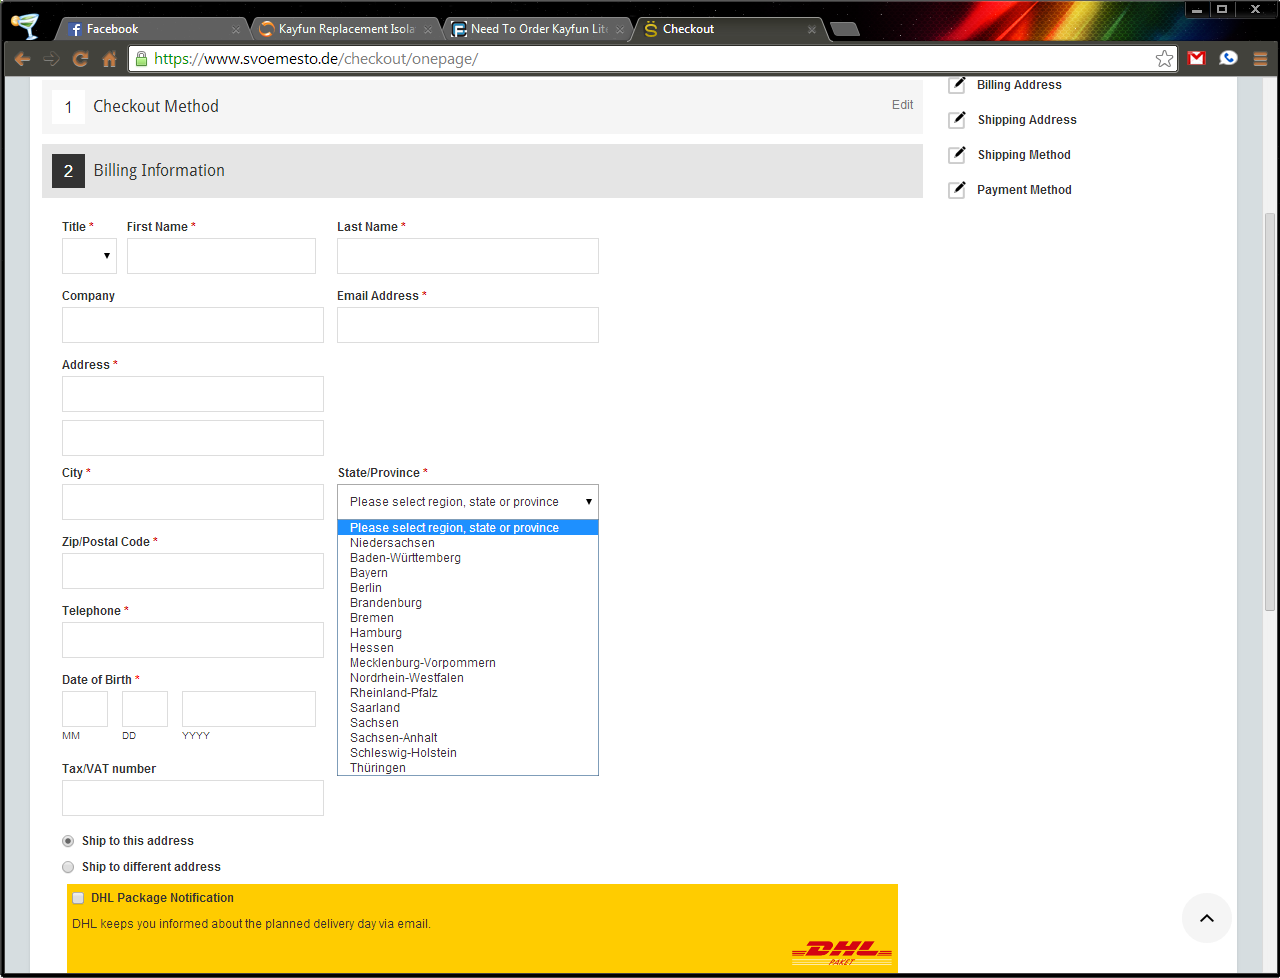Close the Checkout tab
Screen dimensions: 1280x978
812,30
